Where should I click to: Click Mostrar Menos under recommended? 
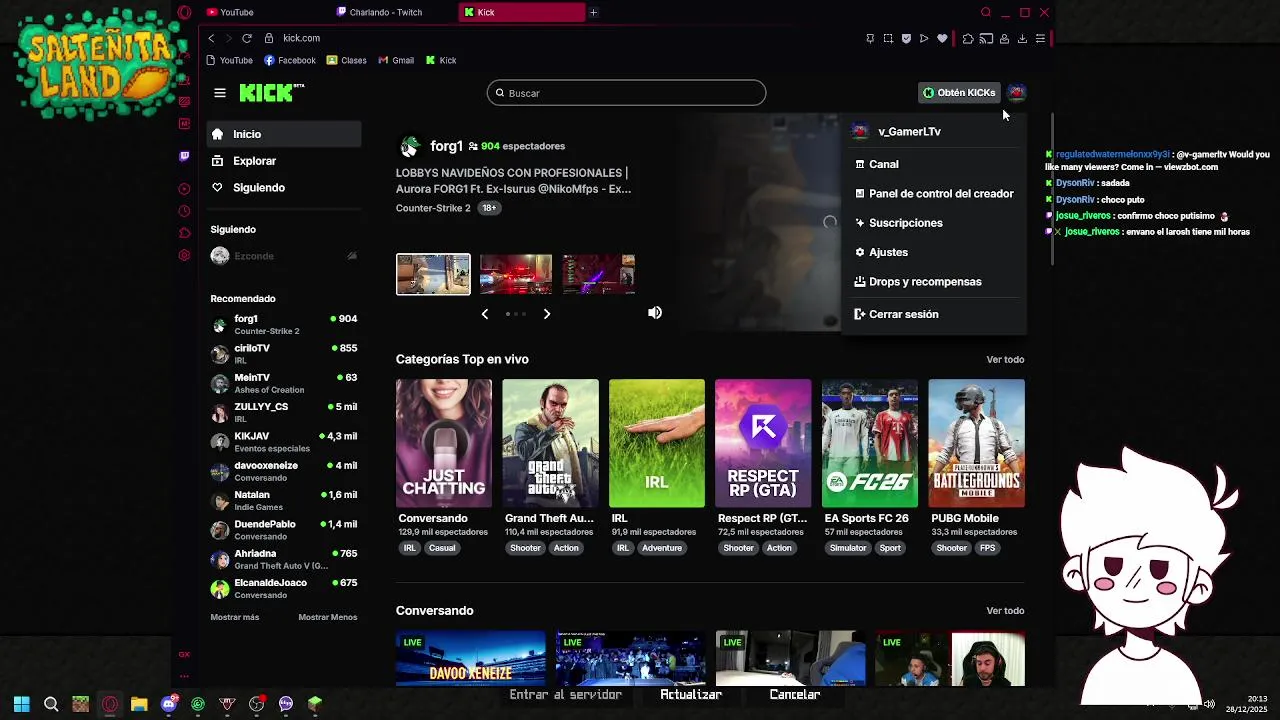[x=327, y=617]
